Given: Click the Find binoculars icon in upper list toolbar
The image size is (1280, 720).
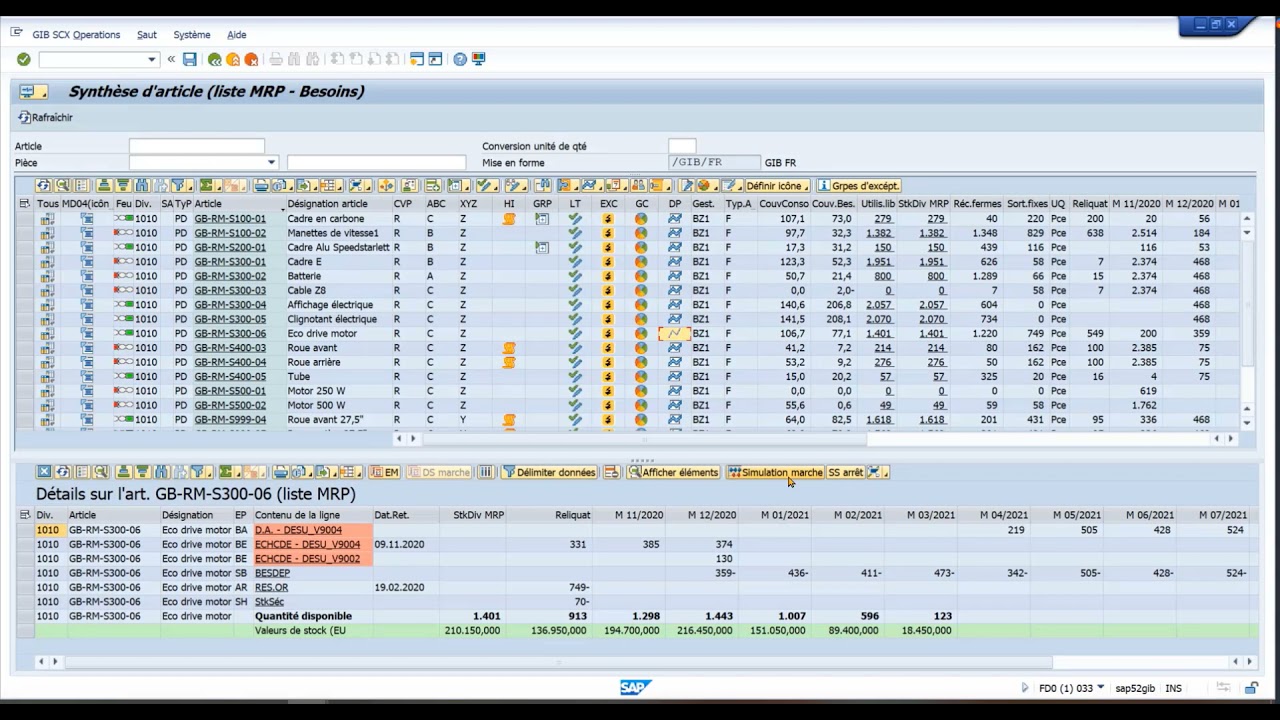Looking at the screenshot, I should pyautogui.click(x=142, y=186).
